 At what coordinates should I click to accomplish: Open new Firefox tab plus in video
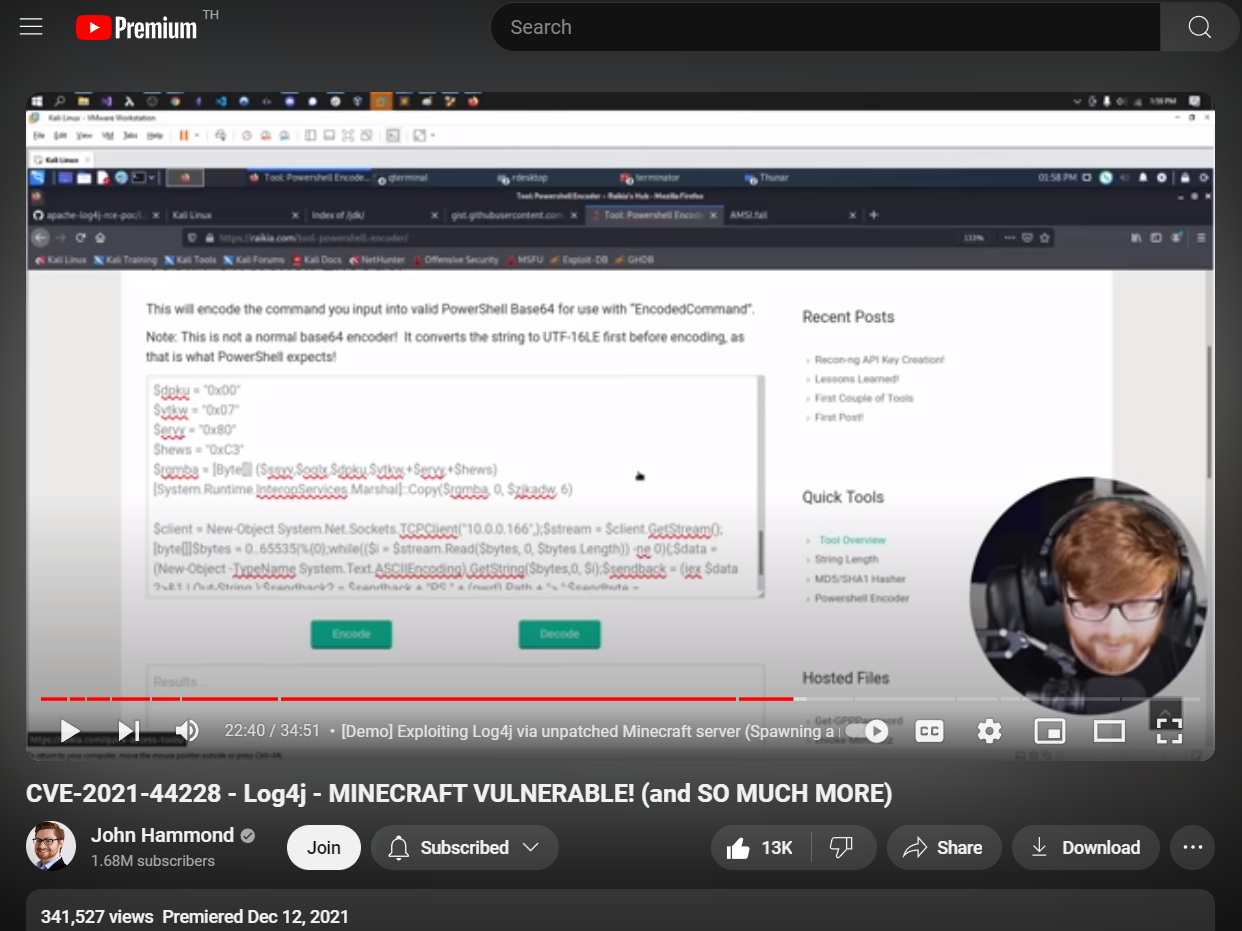[x=874, y=215]
